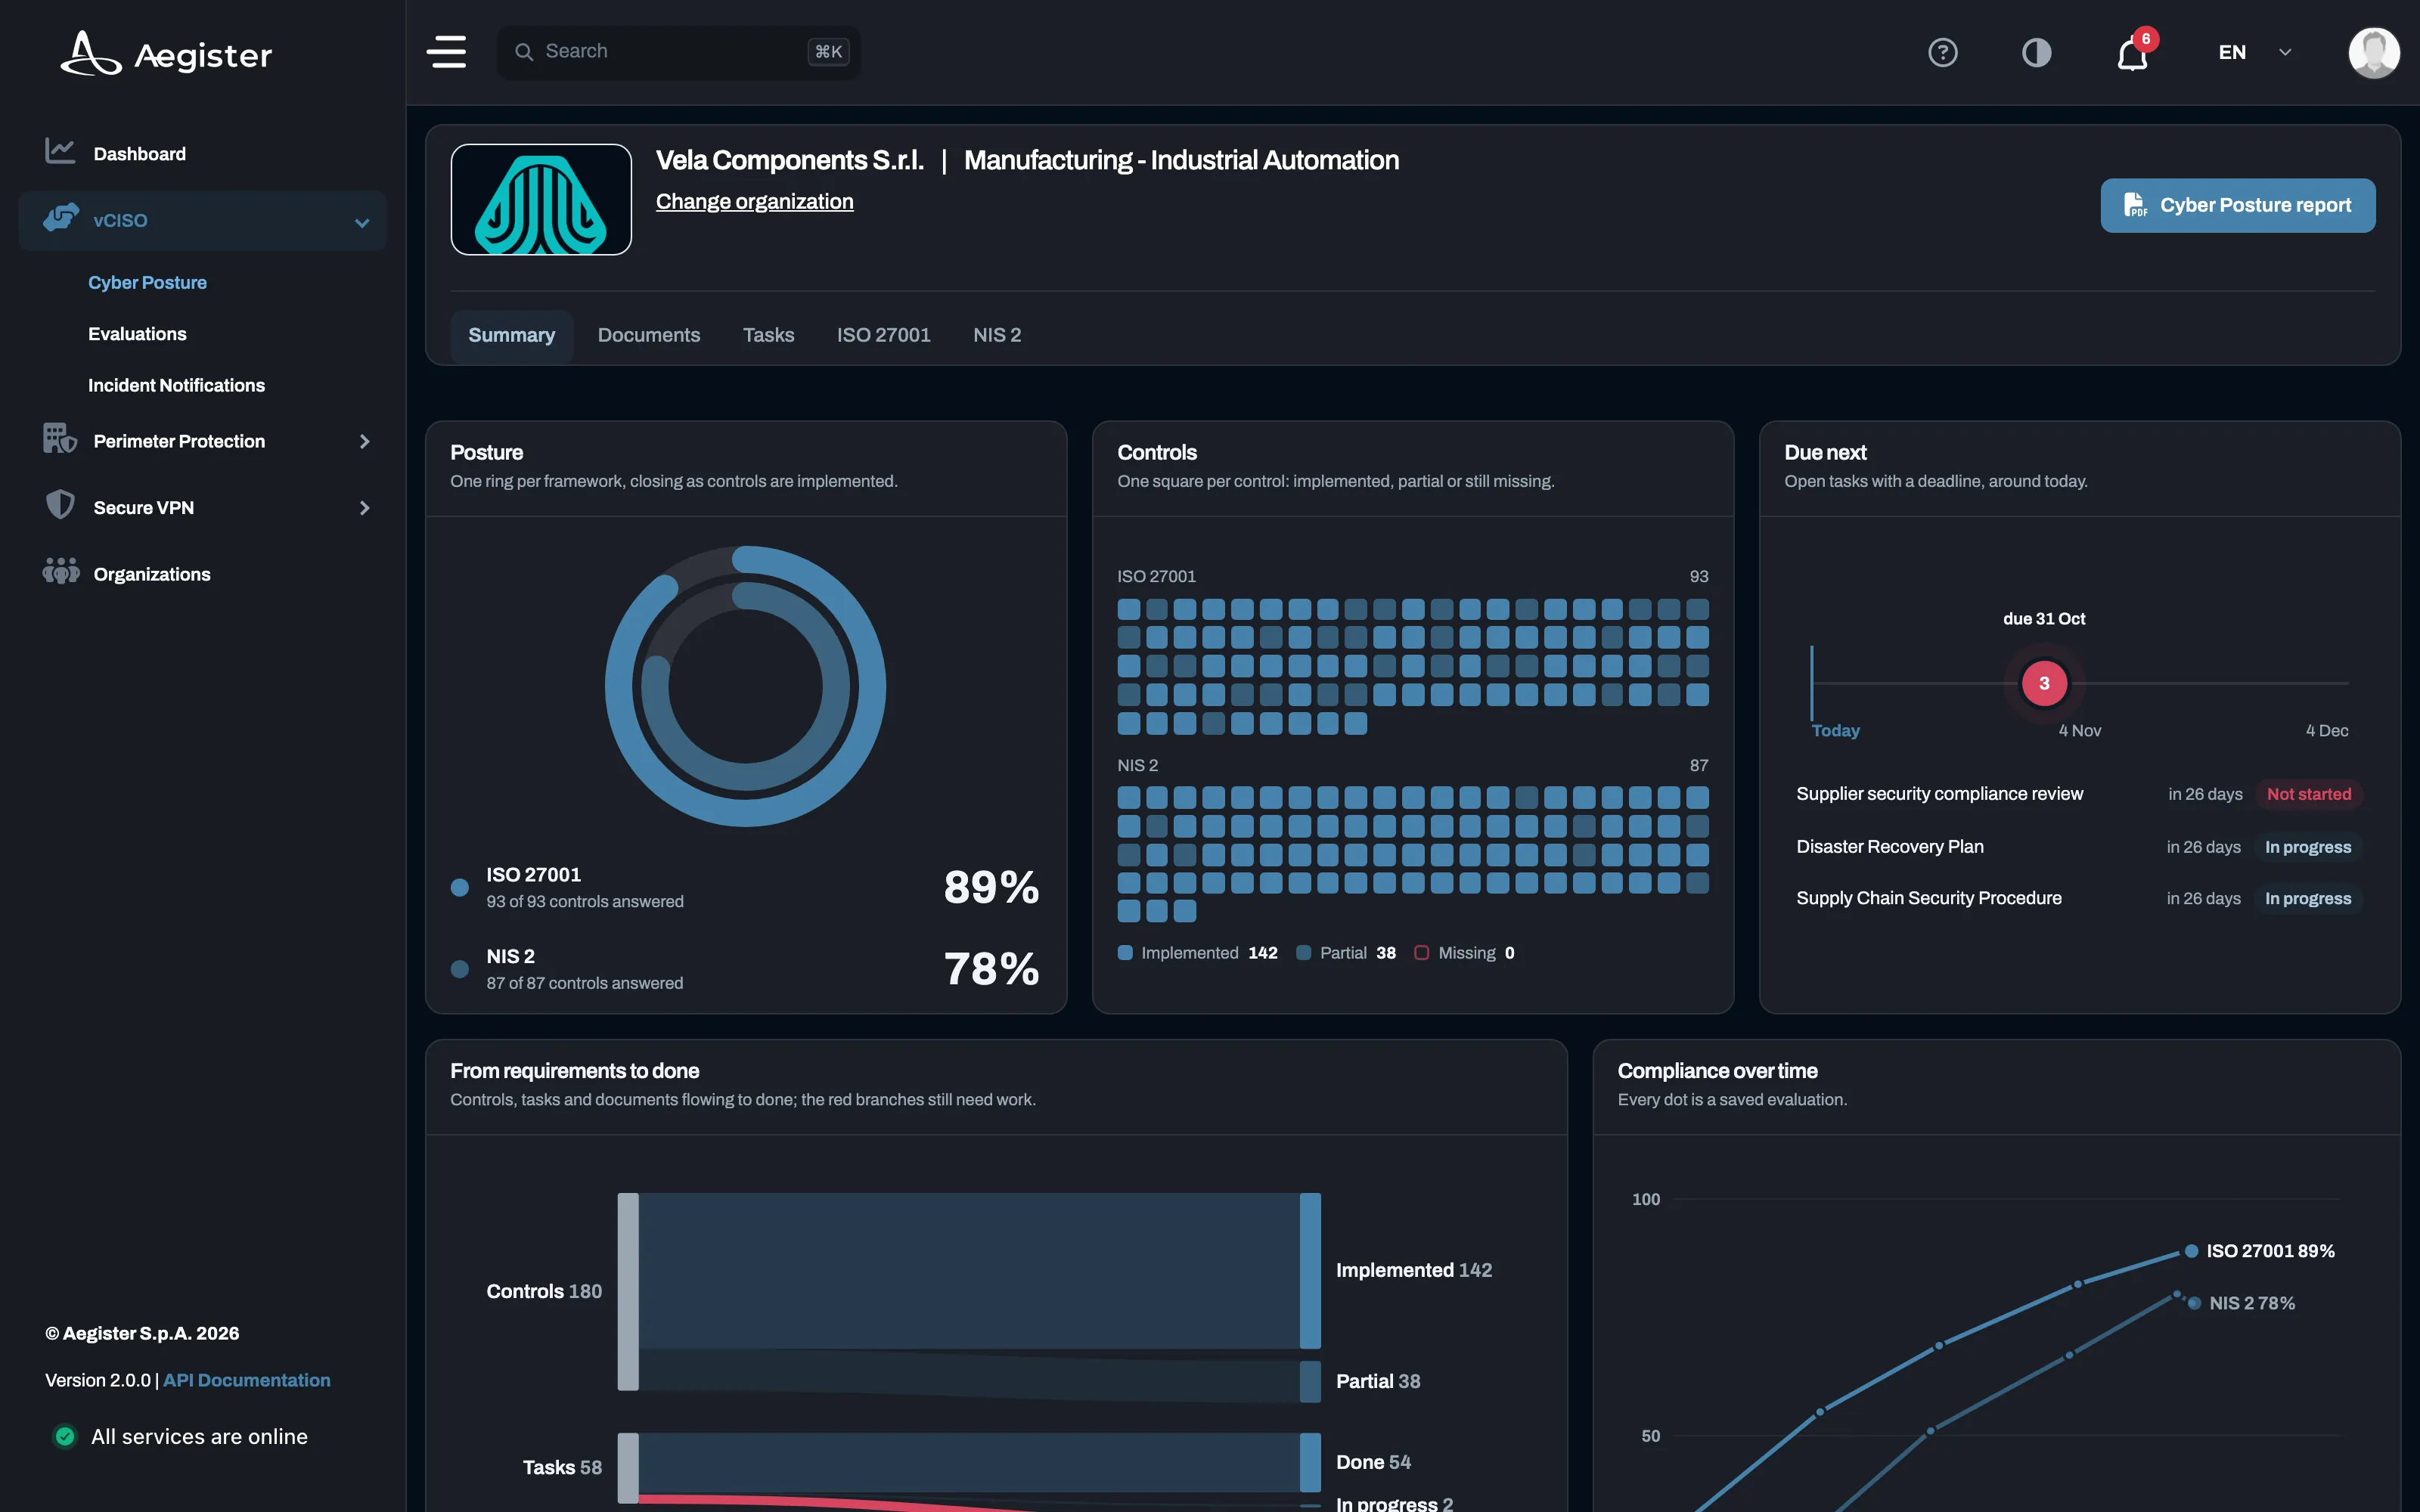Open Organizations in sidebar
The width and height of the screenshot is (2420, 1512).
(x=201, y=574)
